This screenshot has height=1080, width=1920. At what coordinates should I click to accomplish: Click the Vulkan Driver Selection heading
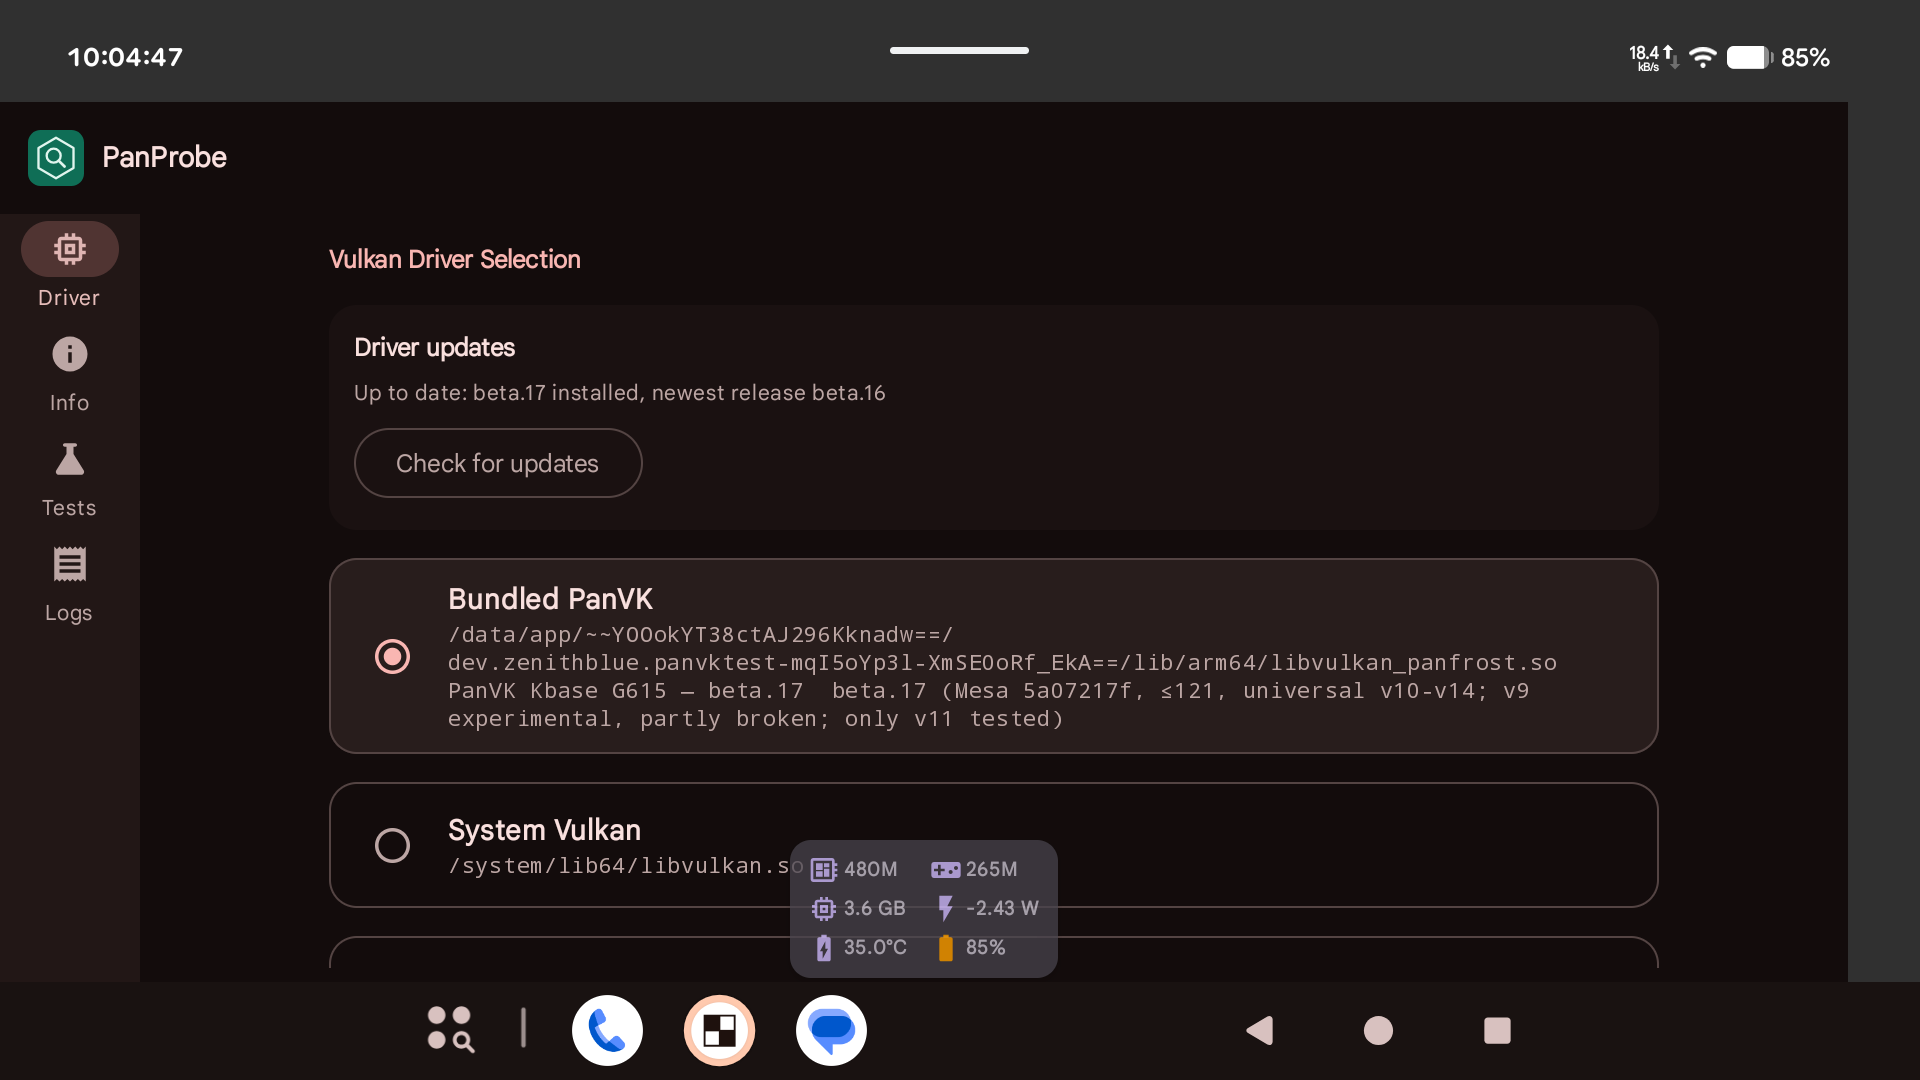454,259
